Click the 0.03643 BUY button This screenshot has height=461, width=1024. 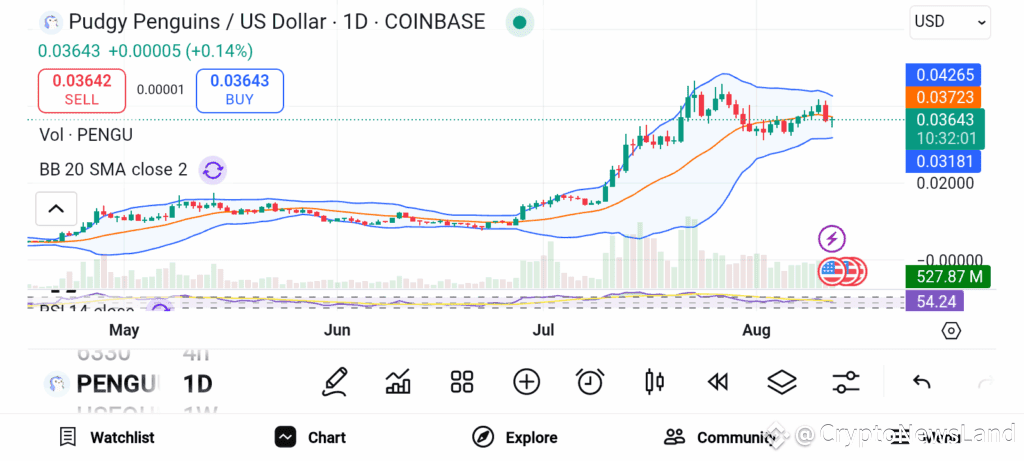click(x=240, y=90)
